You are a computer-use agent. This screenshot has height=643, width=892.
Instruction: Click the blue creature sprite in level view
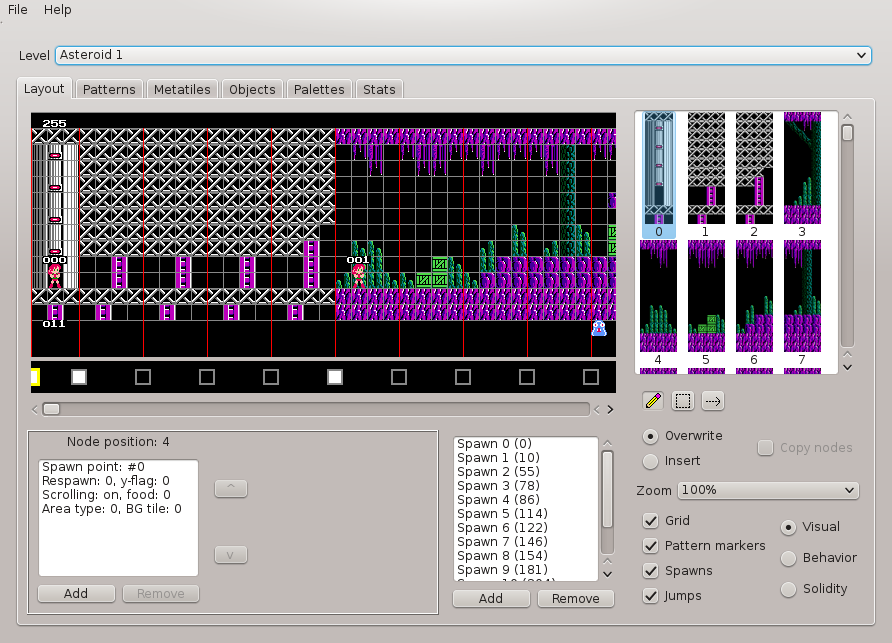click(x=599, y=328)
